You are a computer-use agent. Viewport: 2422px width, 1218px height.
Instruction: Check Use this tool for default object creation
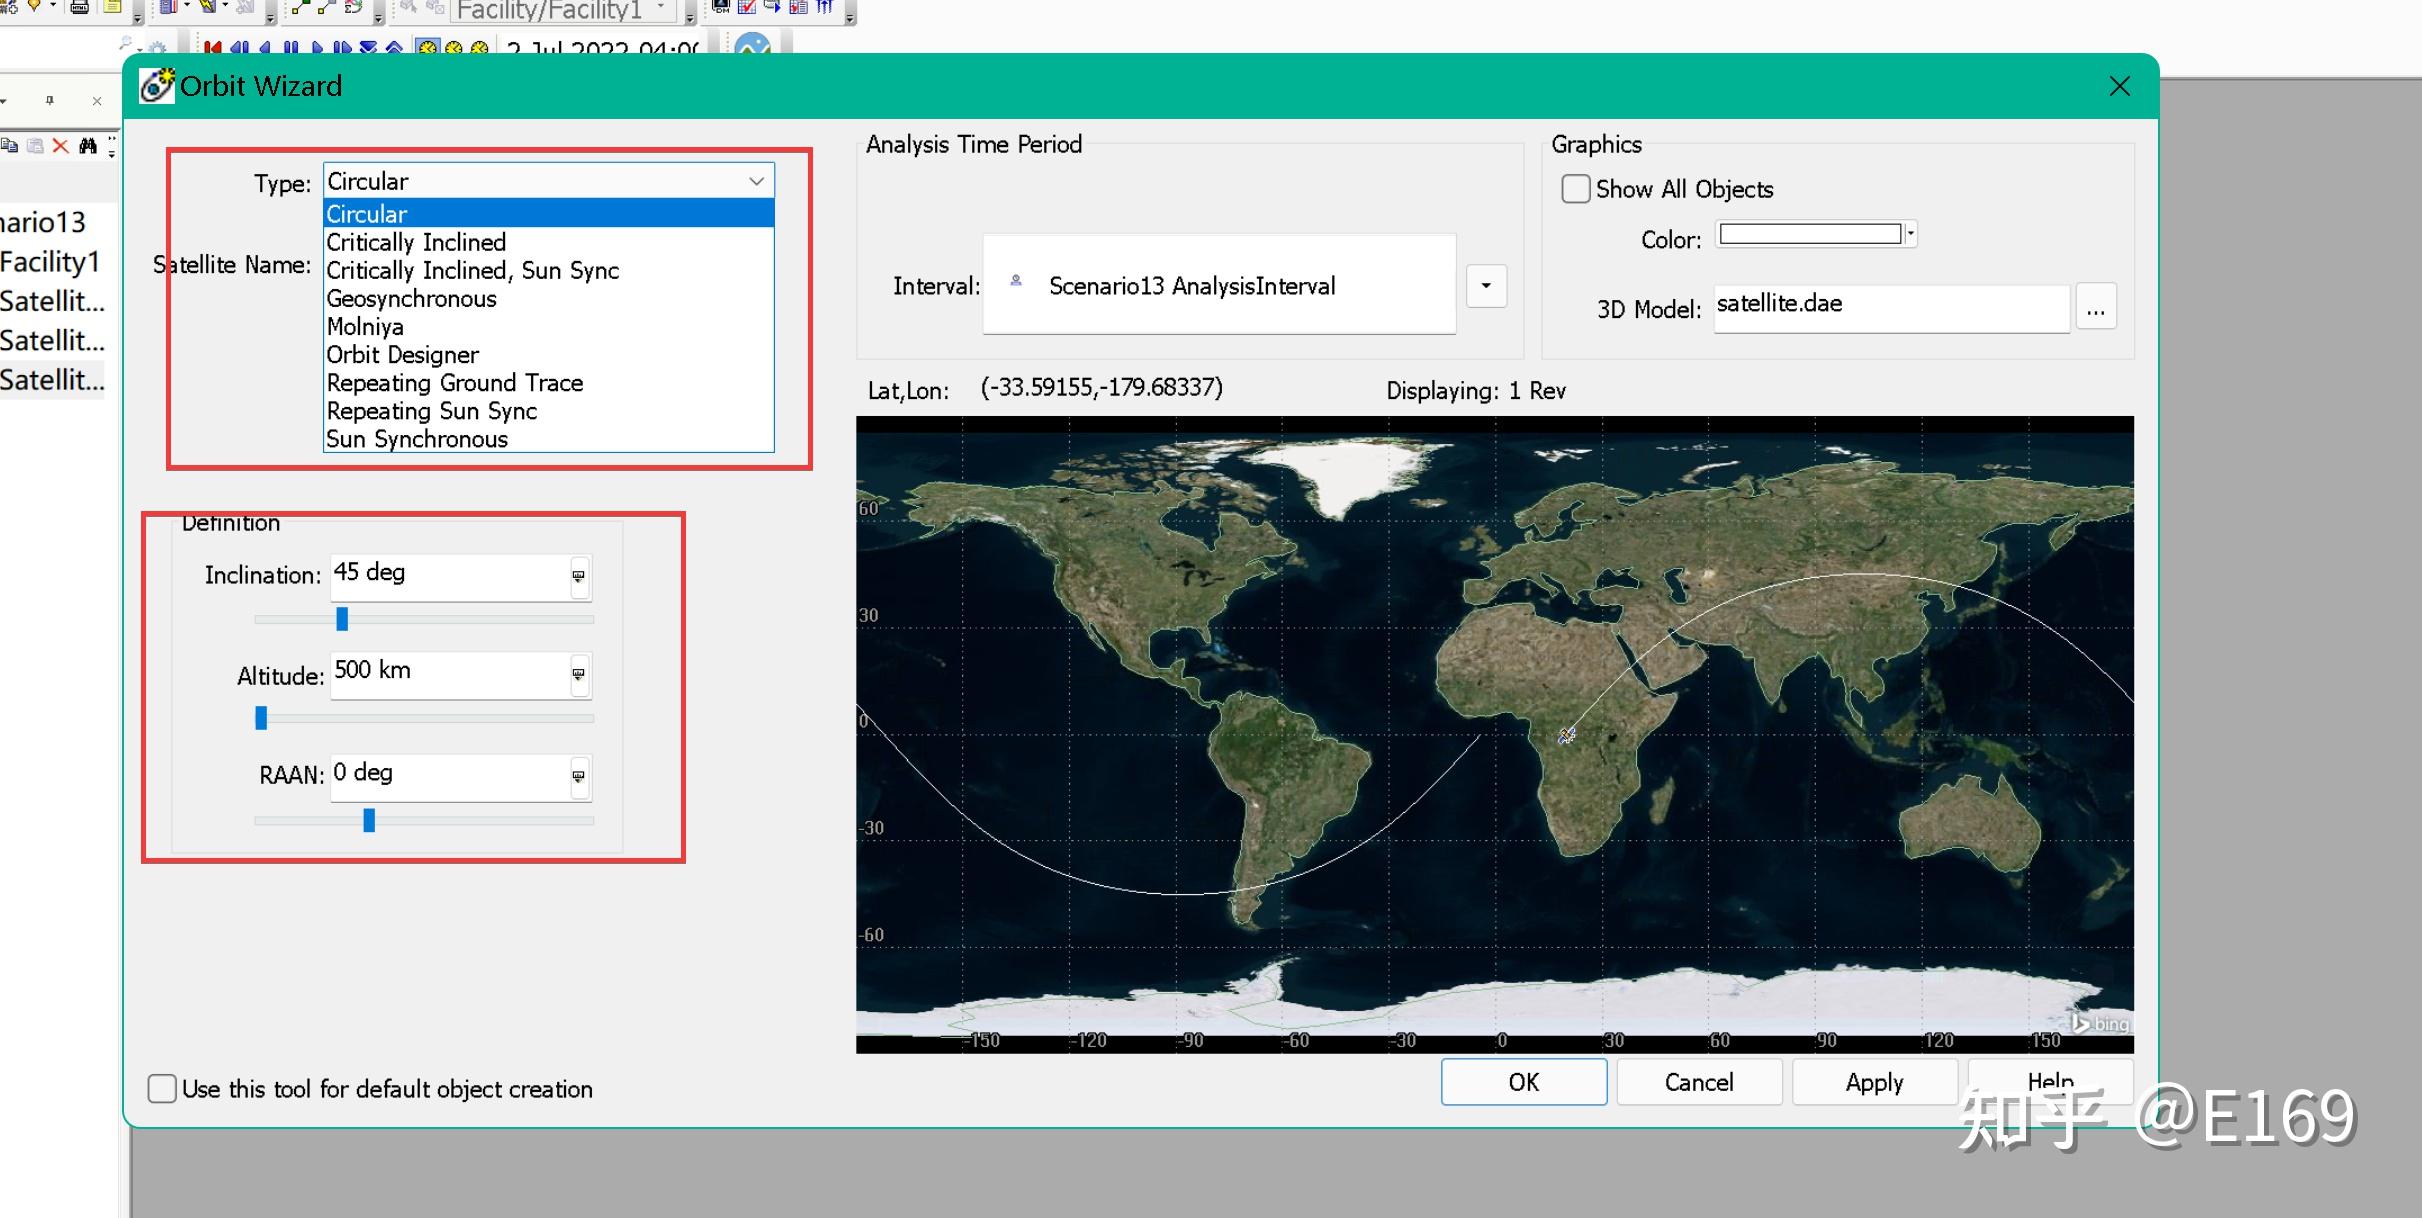162,1088
